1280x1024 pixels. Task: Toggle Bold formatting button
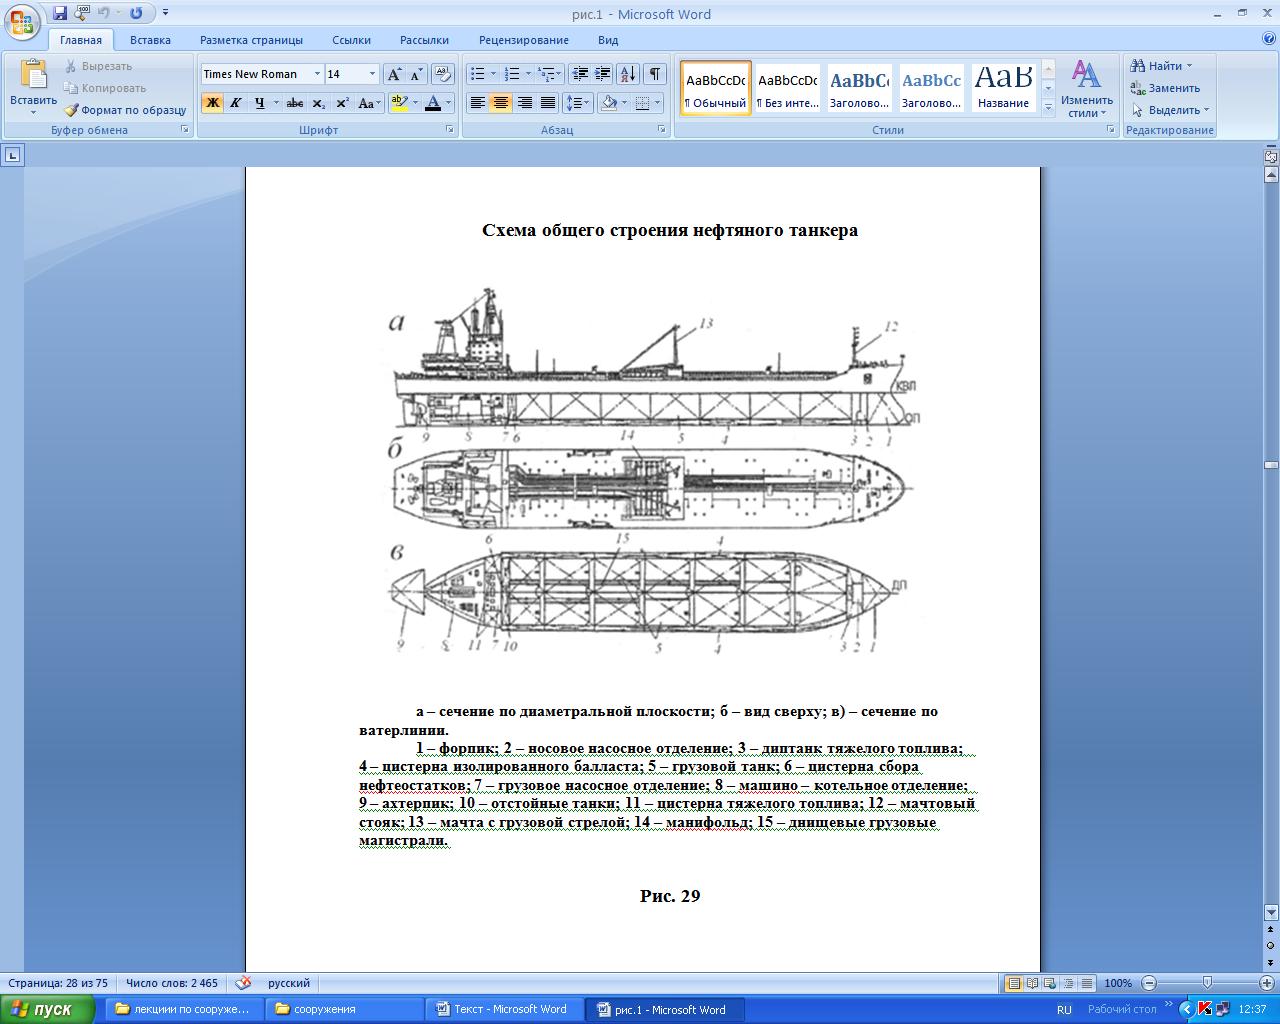click(212, 103)
